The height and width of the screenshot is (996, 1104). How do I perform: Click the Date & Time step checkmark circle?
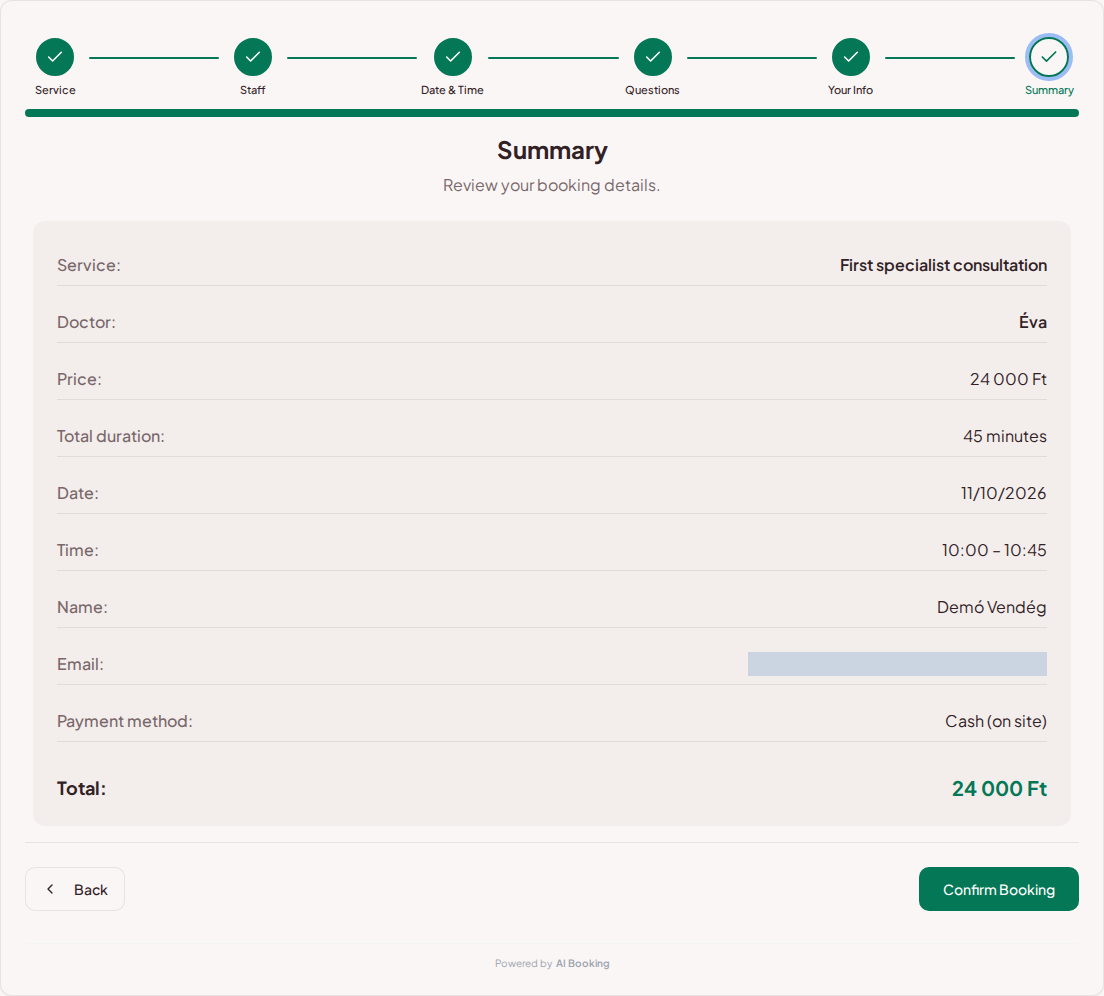[x=453, y=57]
